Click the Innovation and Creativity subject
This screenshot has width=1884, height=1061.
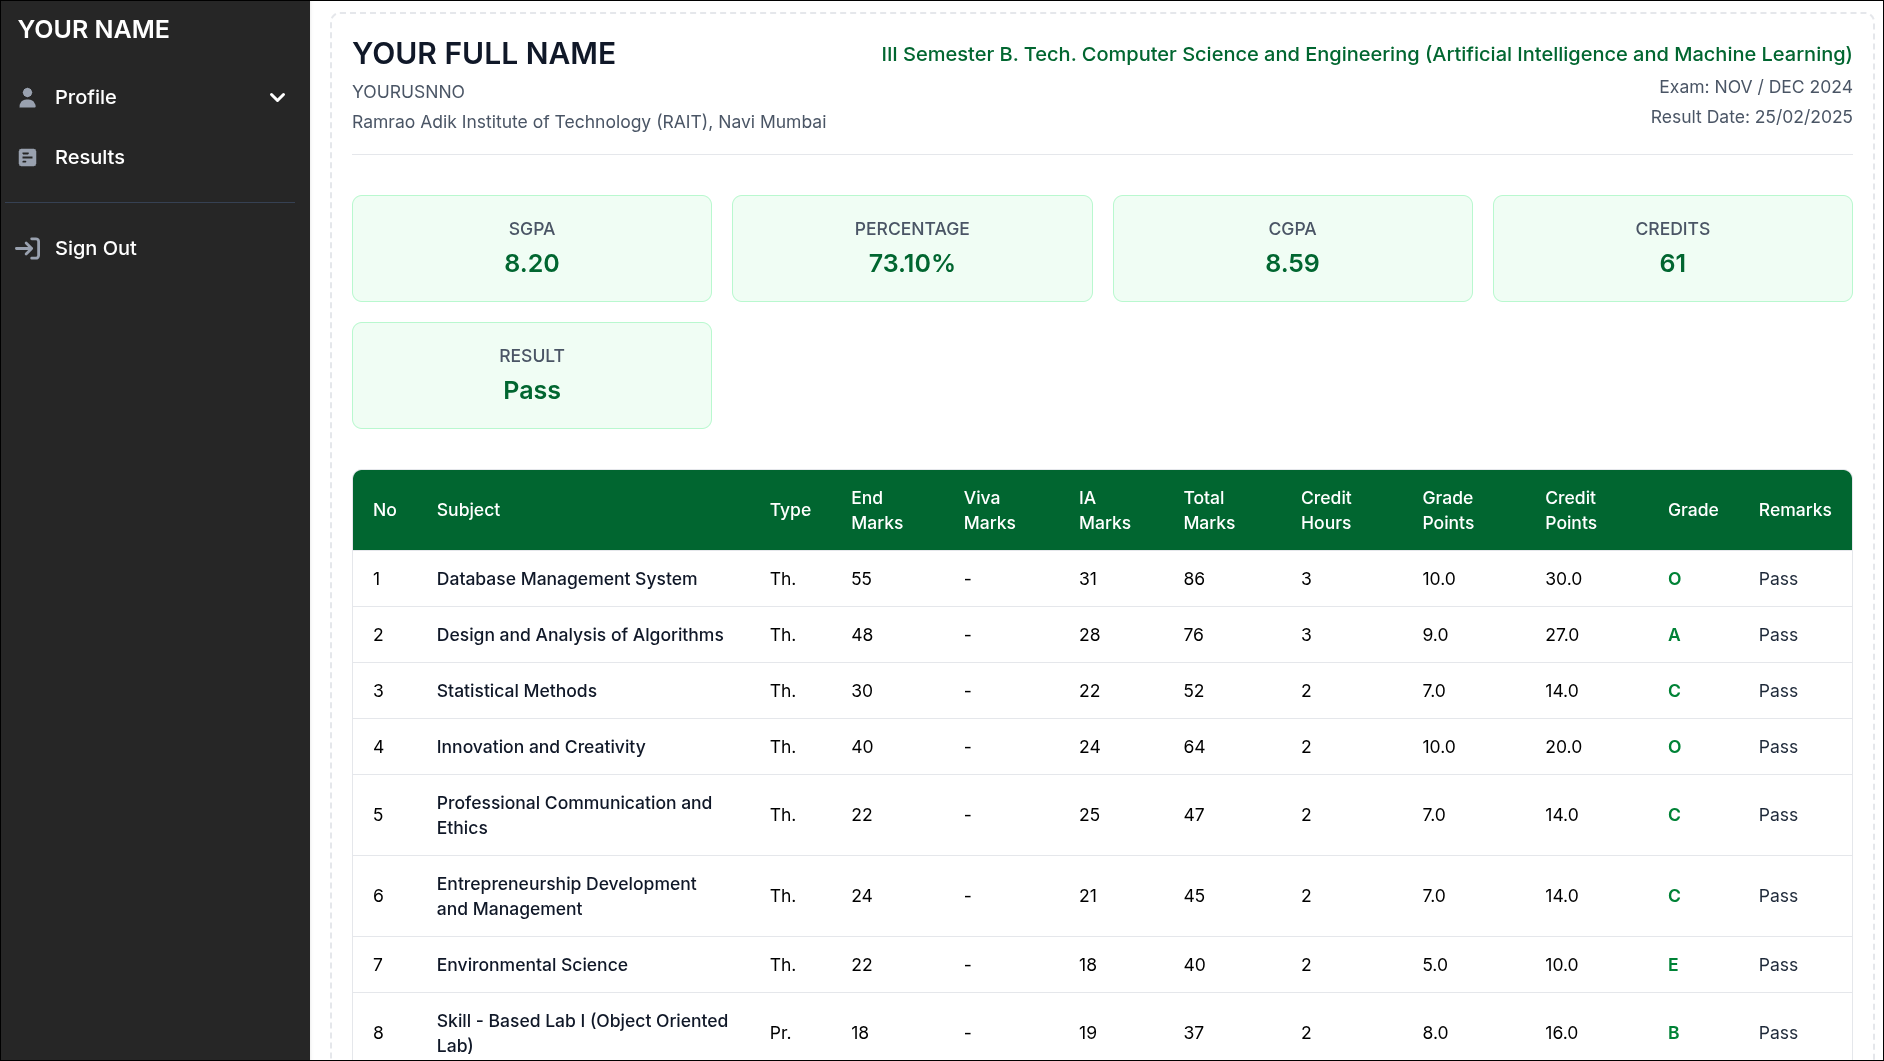[541, 747]
